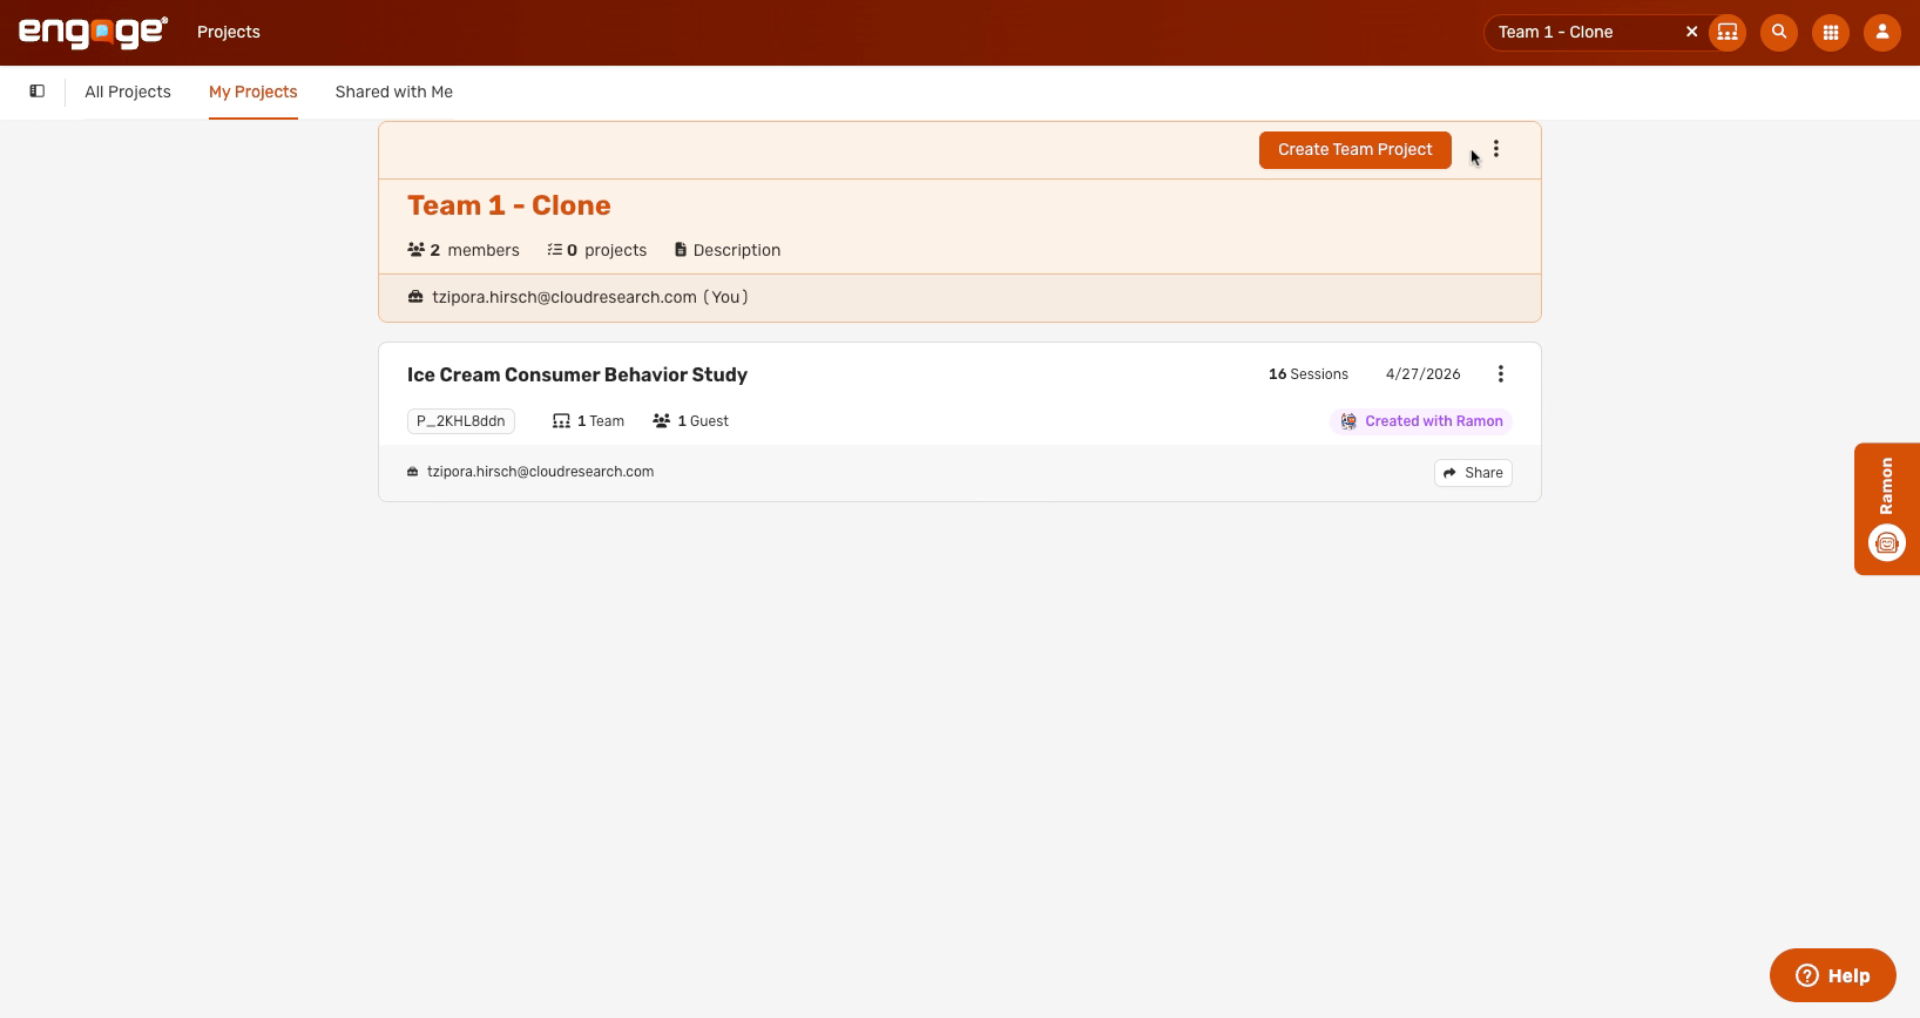Click the Ramon chat avatar icon
Viewport: 1920px width, 1018px height.
(x=1886, y=543)
